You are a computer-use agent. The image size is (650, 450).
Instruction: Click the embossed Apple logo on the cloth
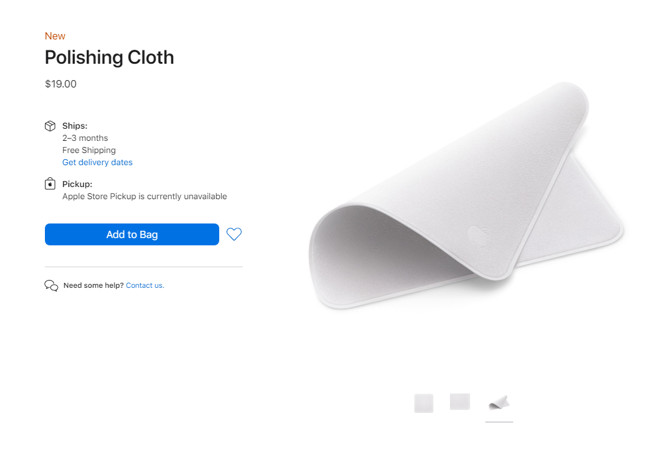coord(478,235)
